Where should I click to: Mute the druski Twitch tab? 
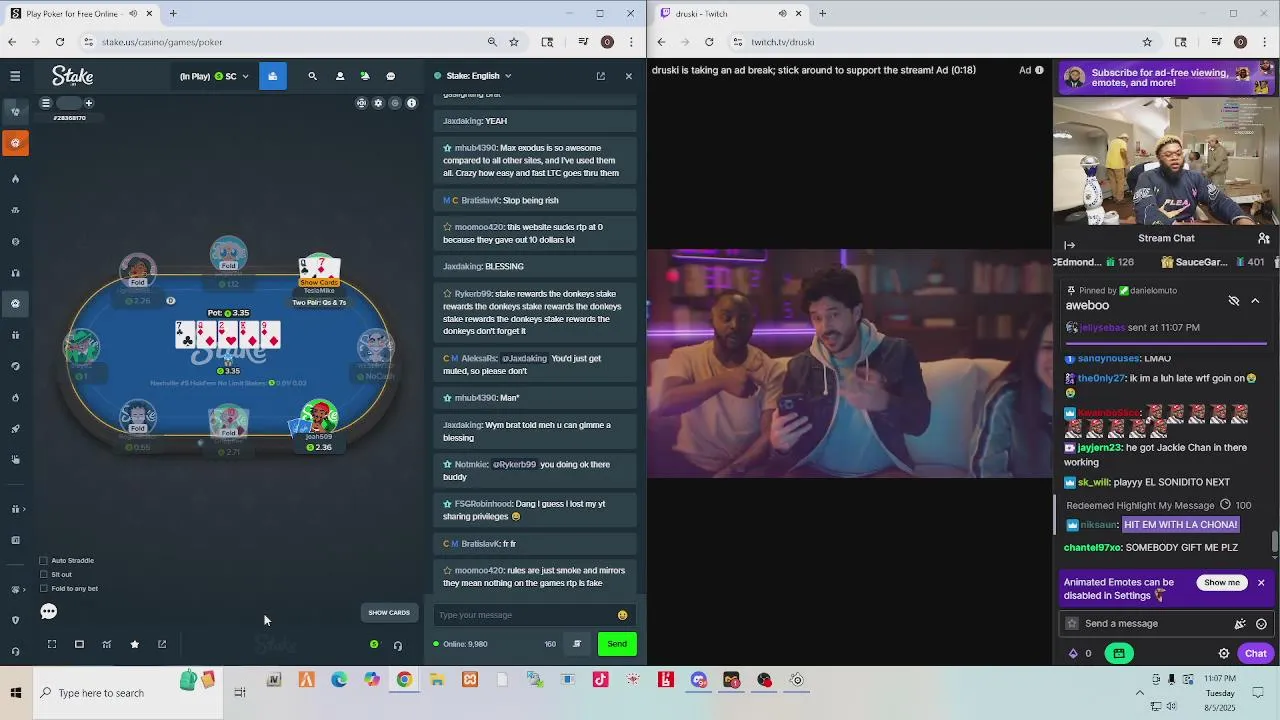pos(782,14)
